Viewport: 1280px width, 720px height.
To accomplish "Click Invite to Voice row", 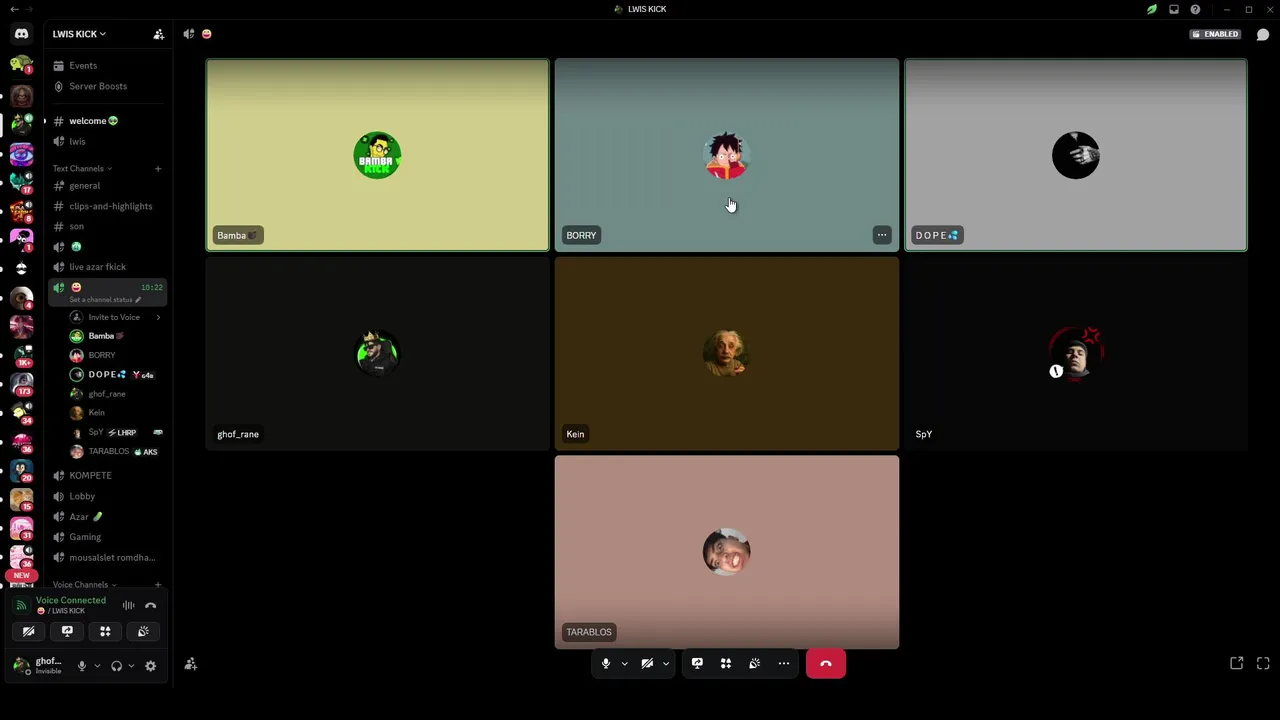I will pos(114,317).
